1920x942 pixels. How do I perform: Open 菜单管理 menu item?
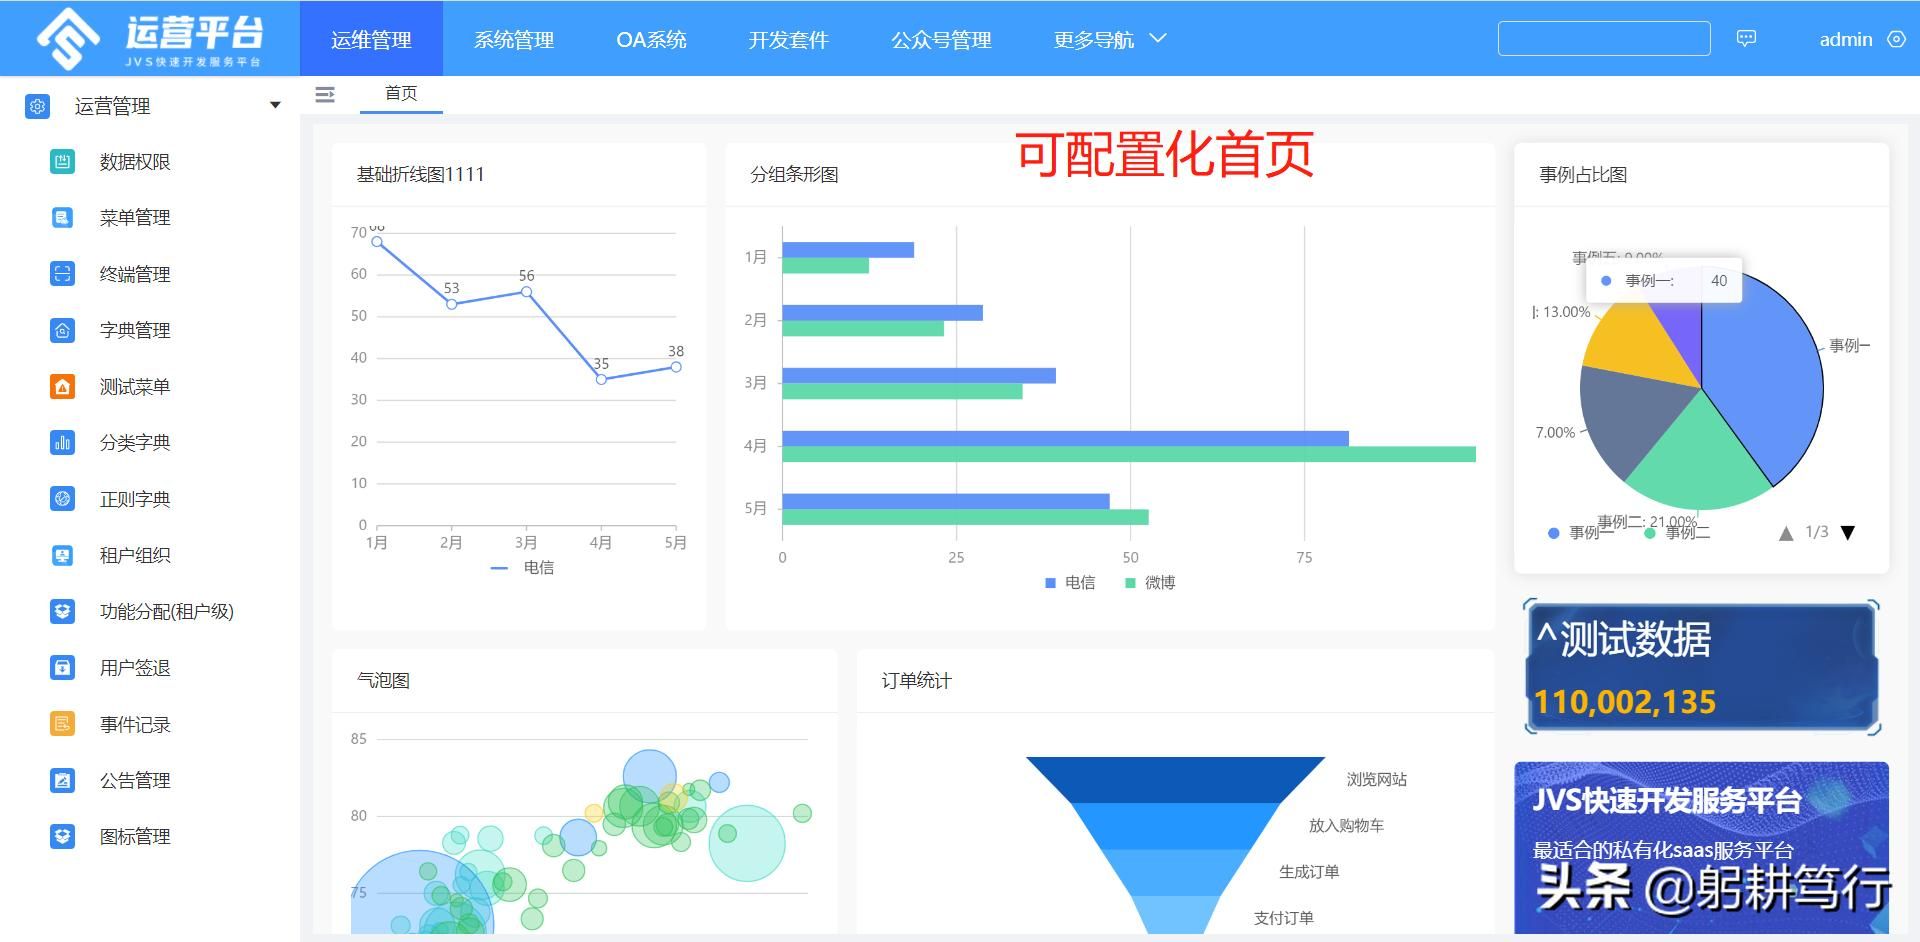[x=135, y=217]
